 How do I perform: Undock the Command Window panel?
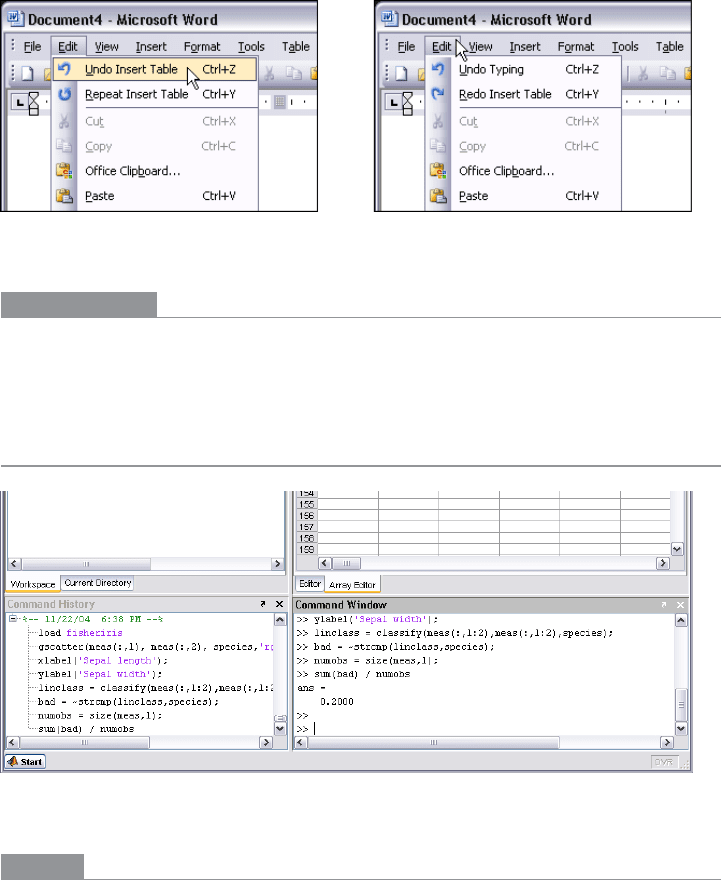(x=664, y=604)
